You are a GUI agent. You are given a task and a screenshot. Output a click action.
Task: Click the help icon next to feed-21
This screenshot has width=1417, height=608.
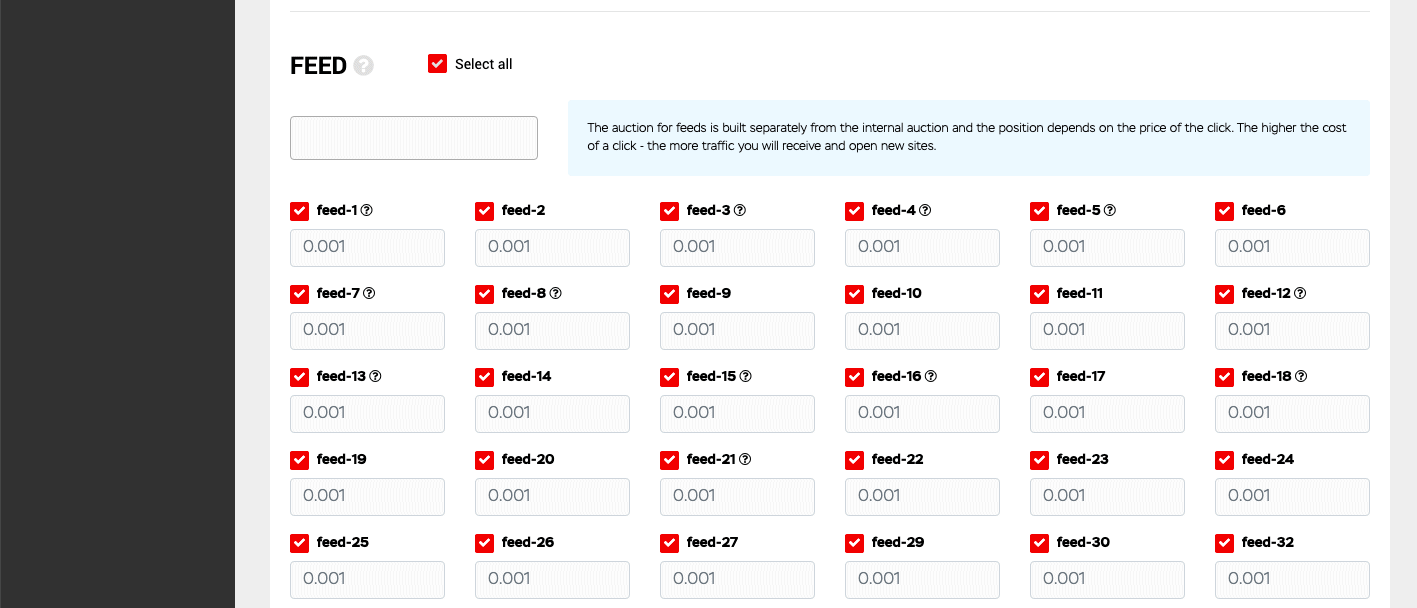tap(745, 460)
